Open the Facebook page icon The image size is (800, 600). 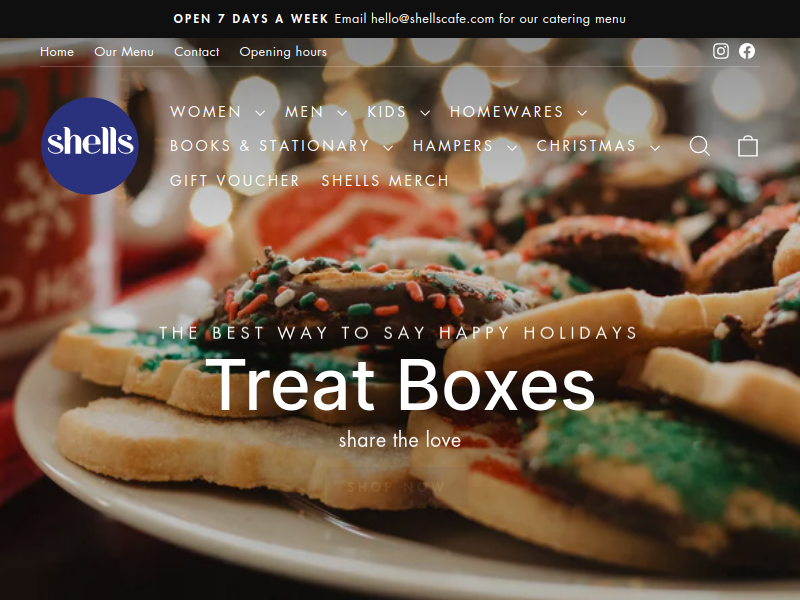(x=747, y=51)
